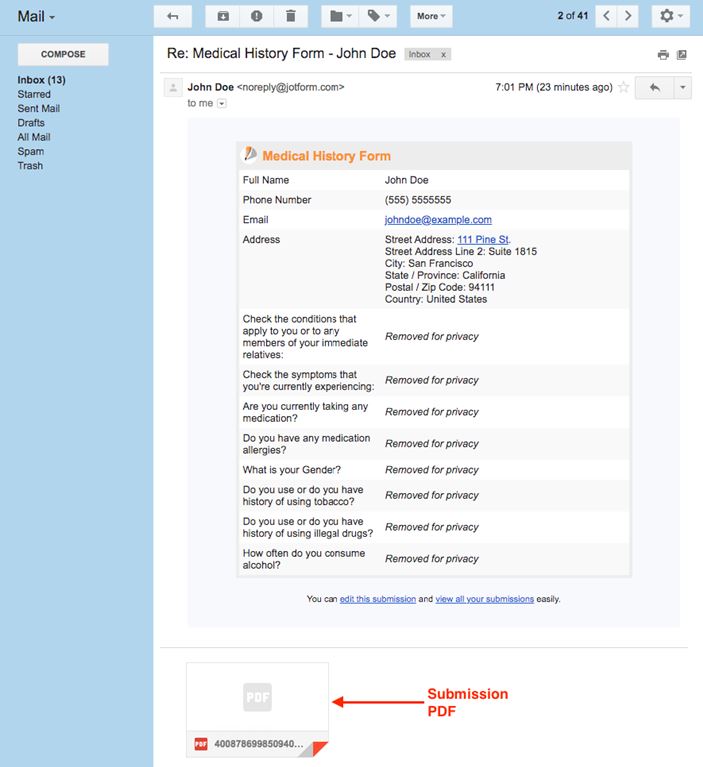Open the Sent Mail folder
This screenshot has height=767, width=703.
38,108
